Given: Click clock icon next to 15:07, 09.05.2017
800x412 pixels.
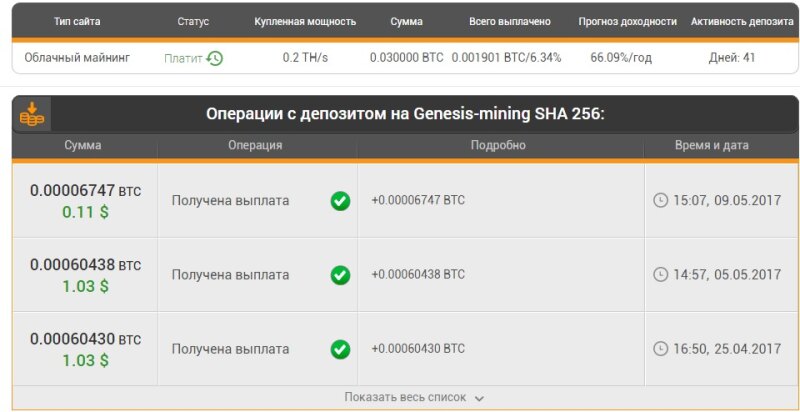Looking at the screenshot, I should 660,200.
